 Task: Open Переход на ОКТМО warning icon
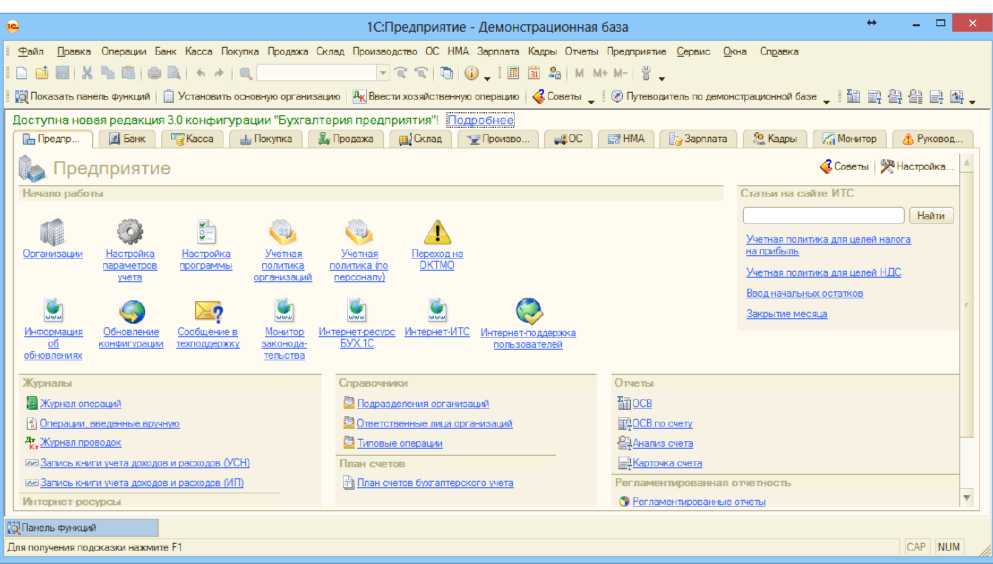437,232
